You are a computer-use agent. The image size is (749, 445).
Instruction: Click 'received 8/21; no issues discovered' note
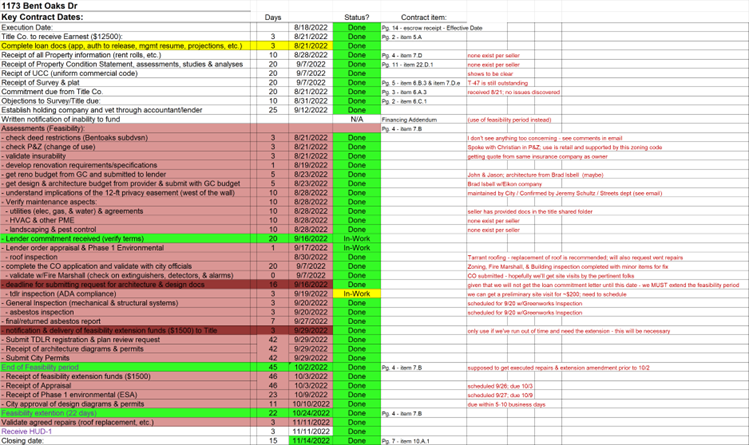coord(514,92)
